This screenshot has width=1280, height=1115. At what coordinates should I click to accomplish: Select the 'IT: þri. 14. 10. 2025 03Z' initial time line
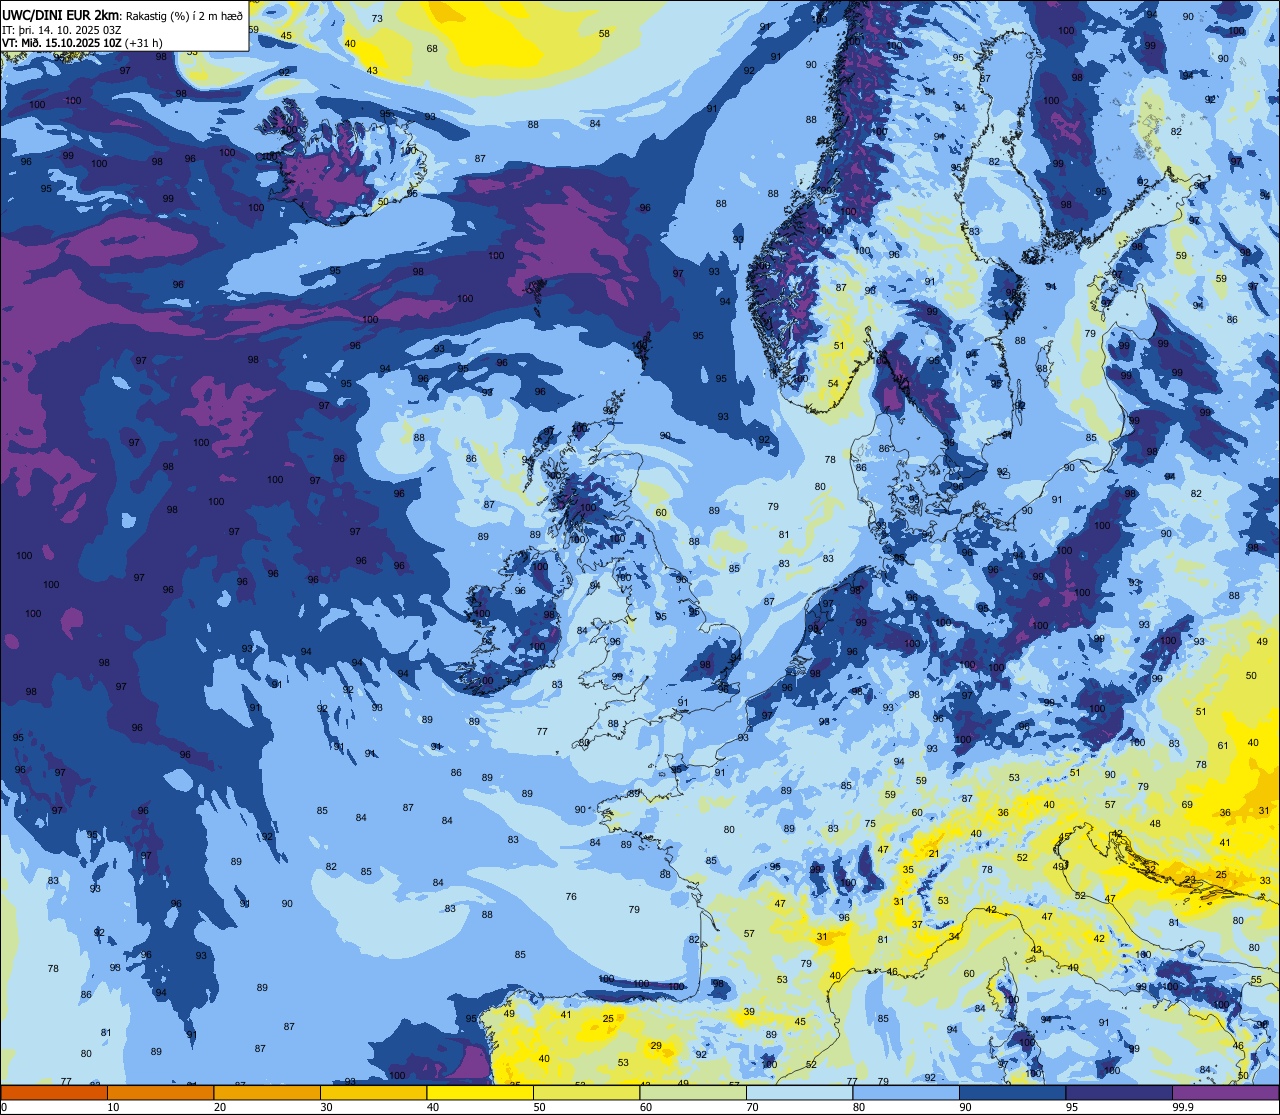(x=62, y=30)
